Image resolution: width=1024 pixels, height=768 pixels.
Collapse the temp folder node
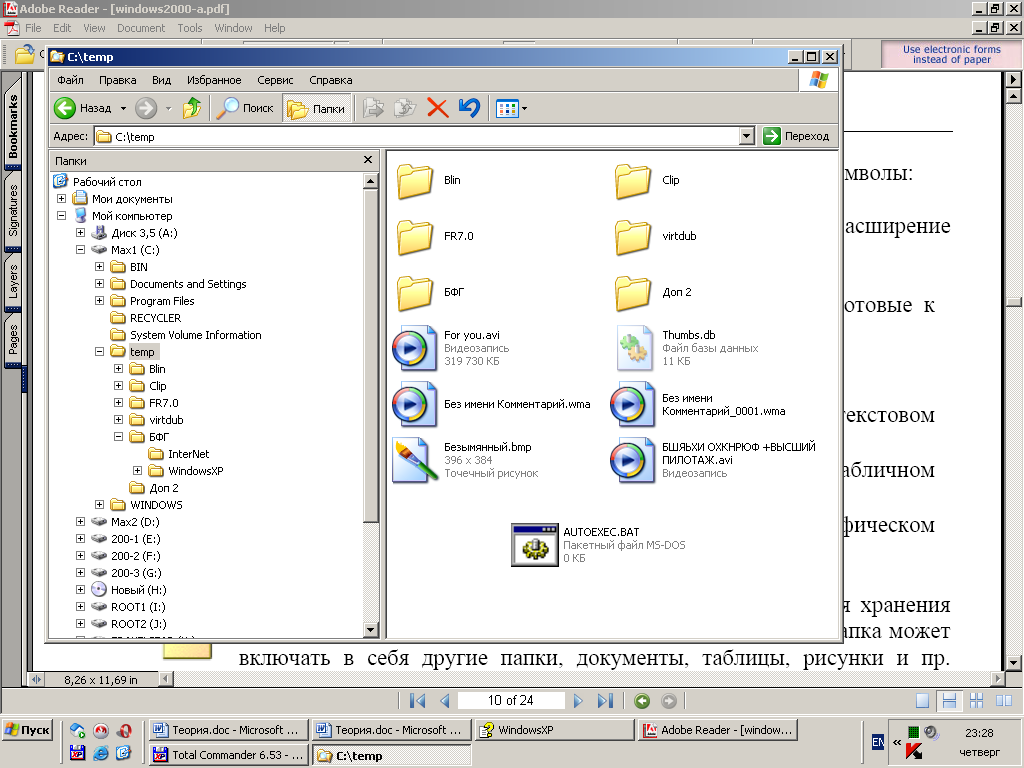99,351
